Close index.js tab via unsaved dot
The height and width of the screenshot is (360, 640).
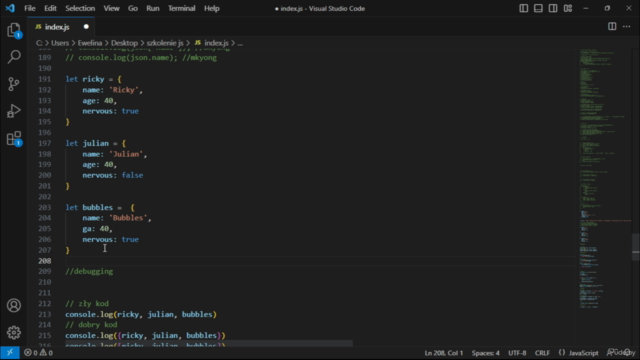click(x=86, y=27)
